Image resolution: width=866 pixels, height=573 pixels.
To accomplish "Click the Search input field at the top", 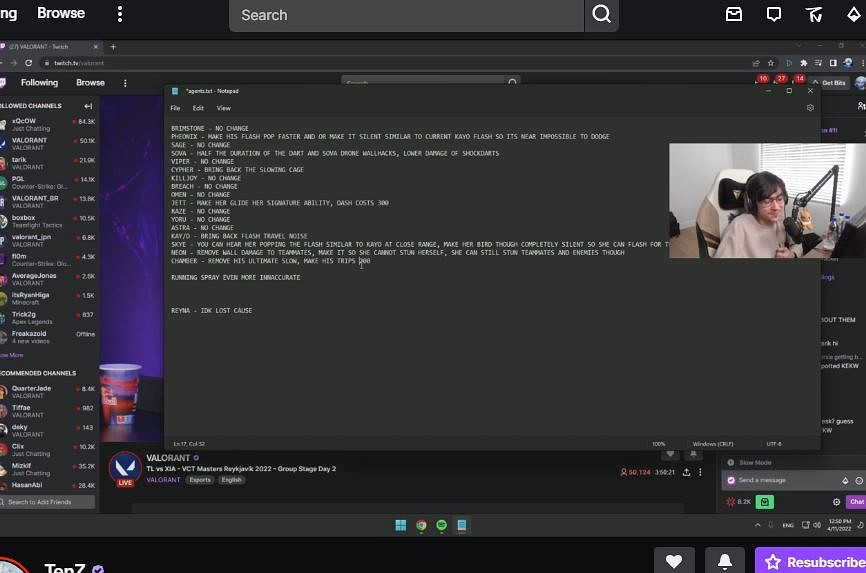I will point(406,15).
